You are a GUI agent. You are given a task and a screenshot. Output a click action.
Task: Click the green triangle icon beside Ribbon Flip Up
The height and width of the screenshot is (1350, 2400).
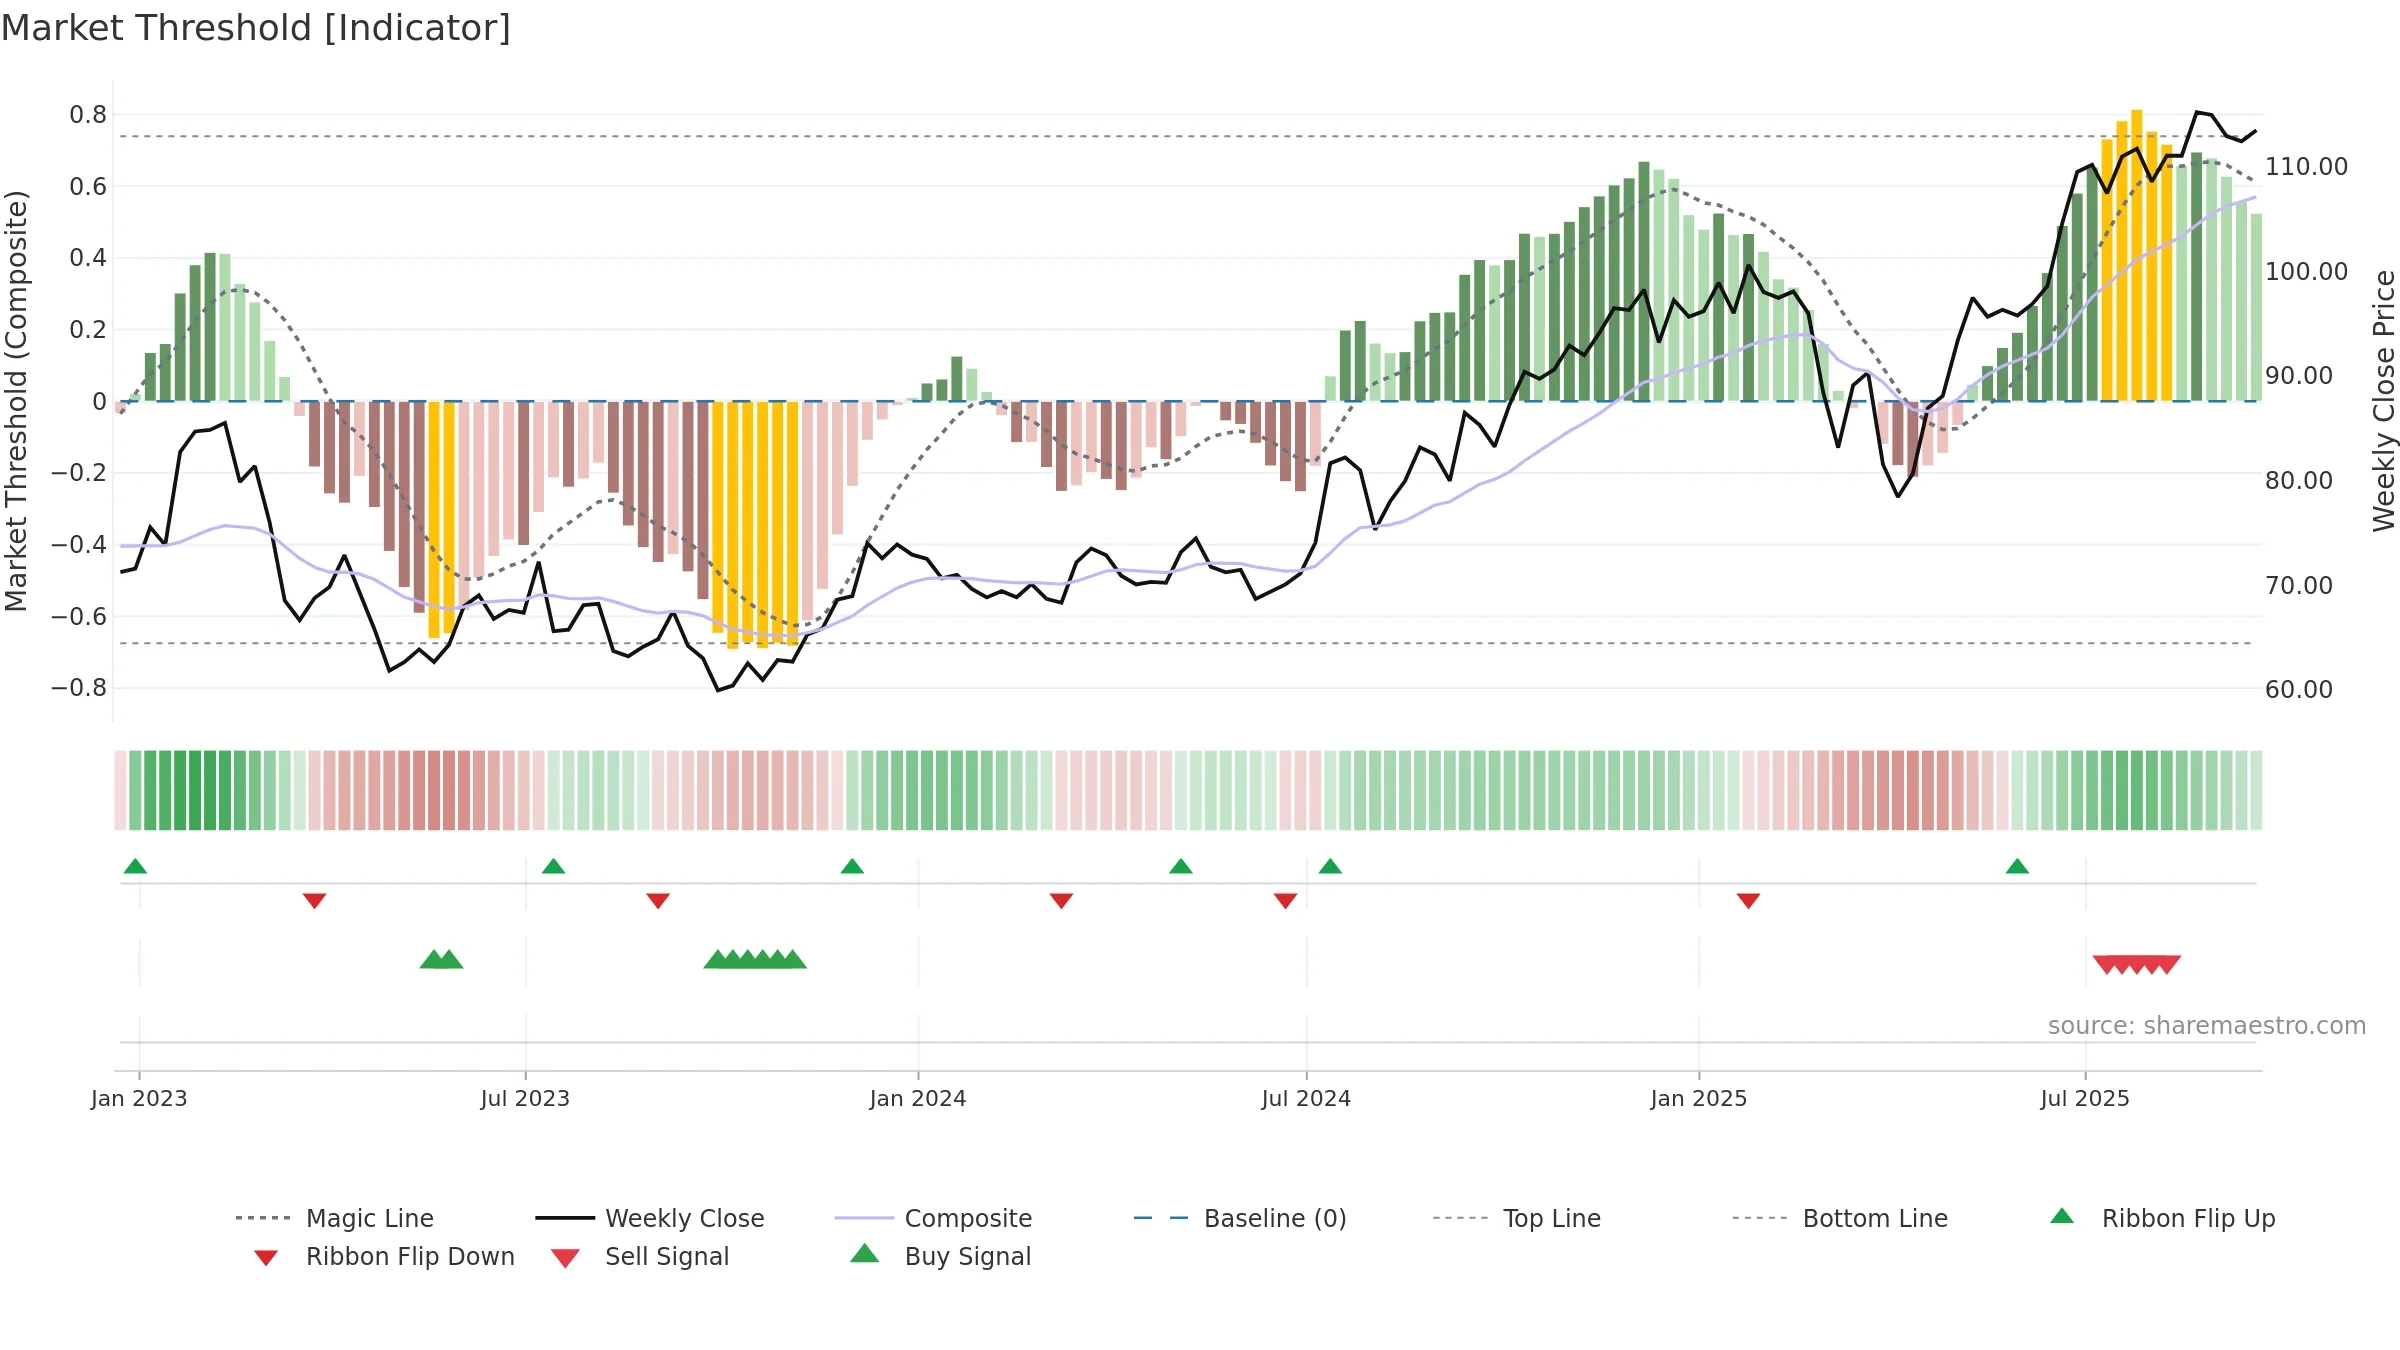2062,1216
